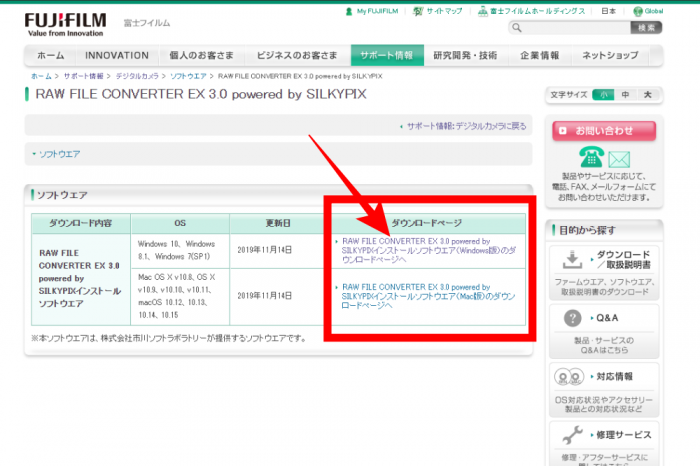
Task: Click the page title RAW FILE CONVERTER EX 3.0
Action: click(201, 94)
